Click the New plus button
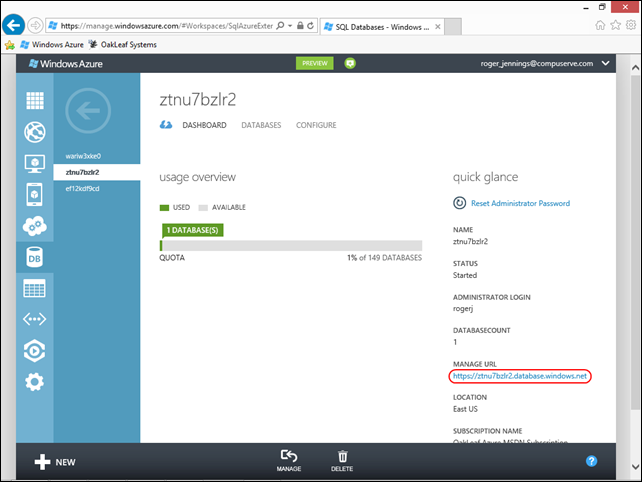 (55, 462)
